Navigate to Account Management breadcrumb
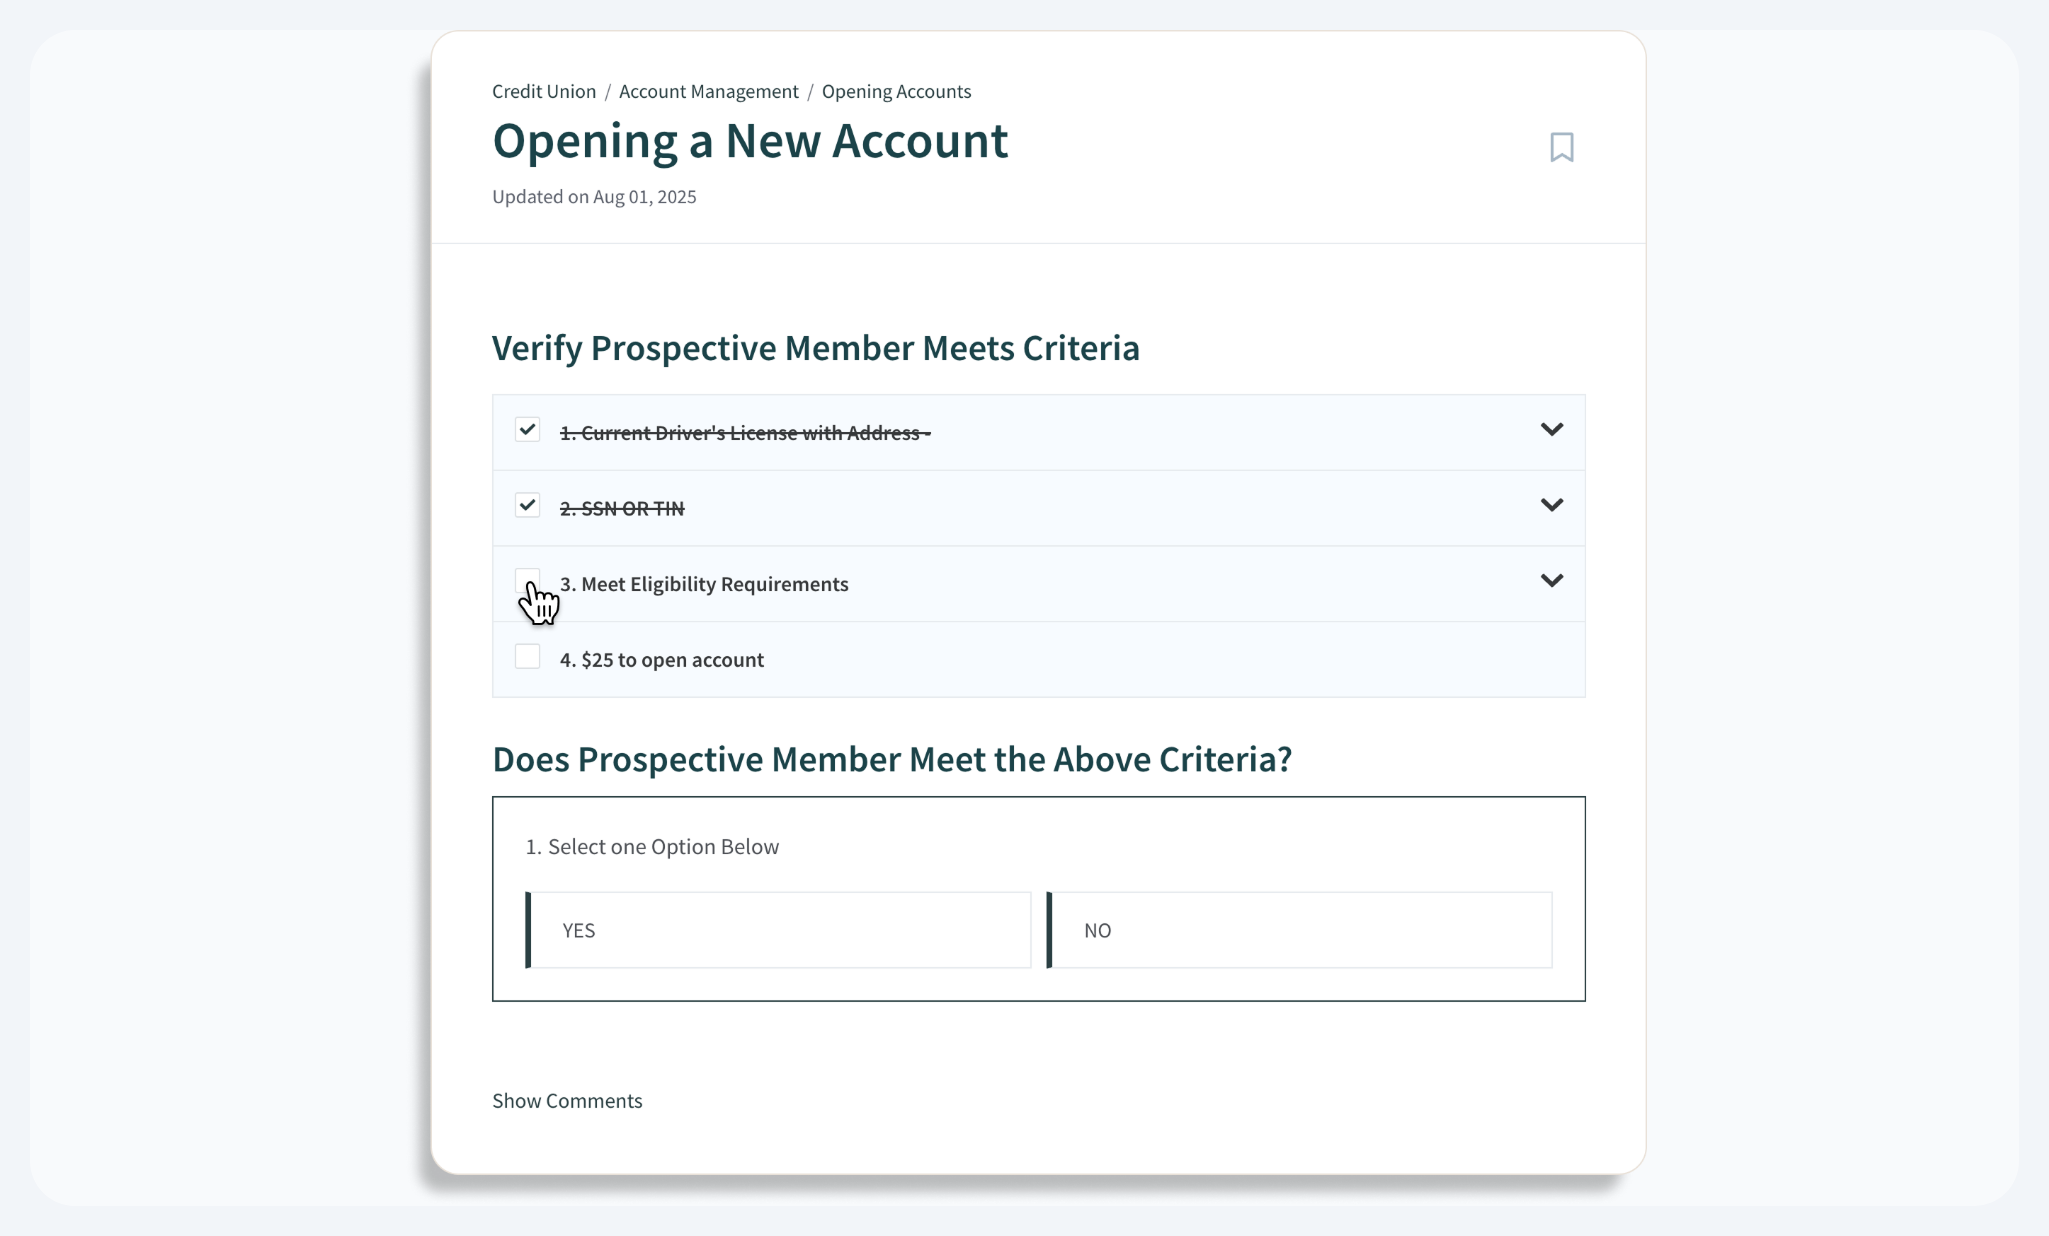The width and height of the screenshot is (2049, 1236). [708, 92]
